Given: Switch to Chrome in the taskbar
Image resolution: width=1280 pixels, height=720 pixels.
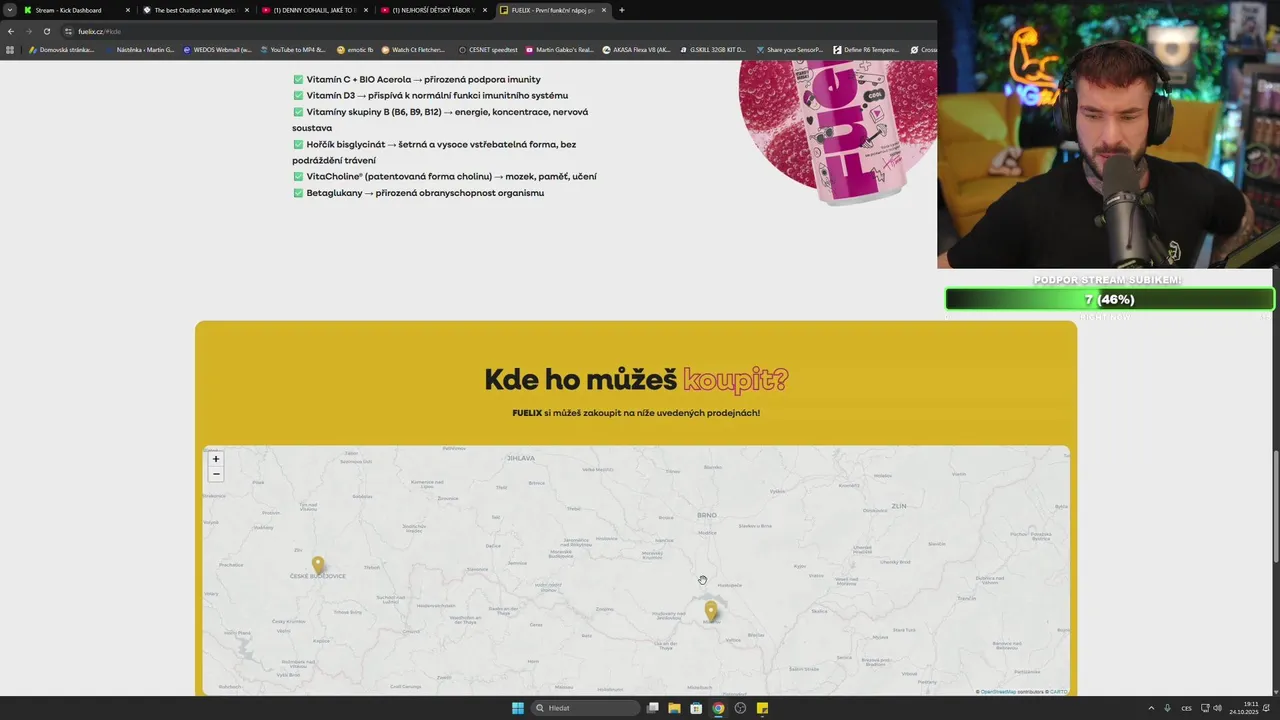Looking at the screenshot, I should click(718, 708).
